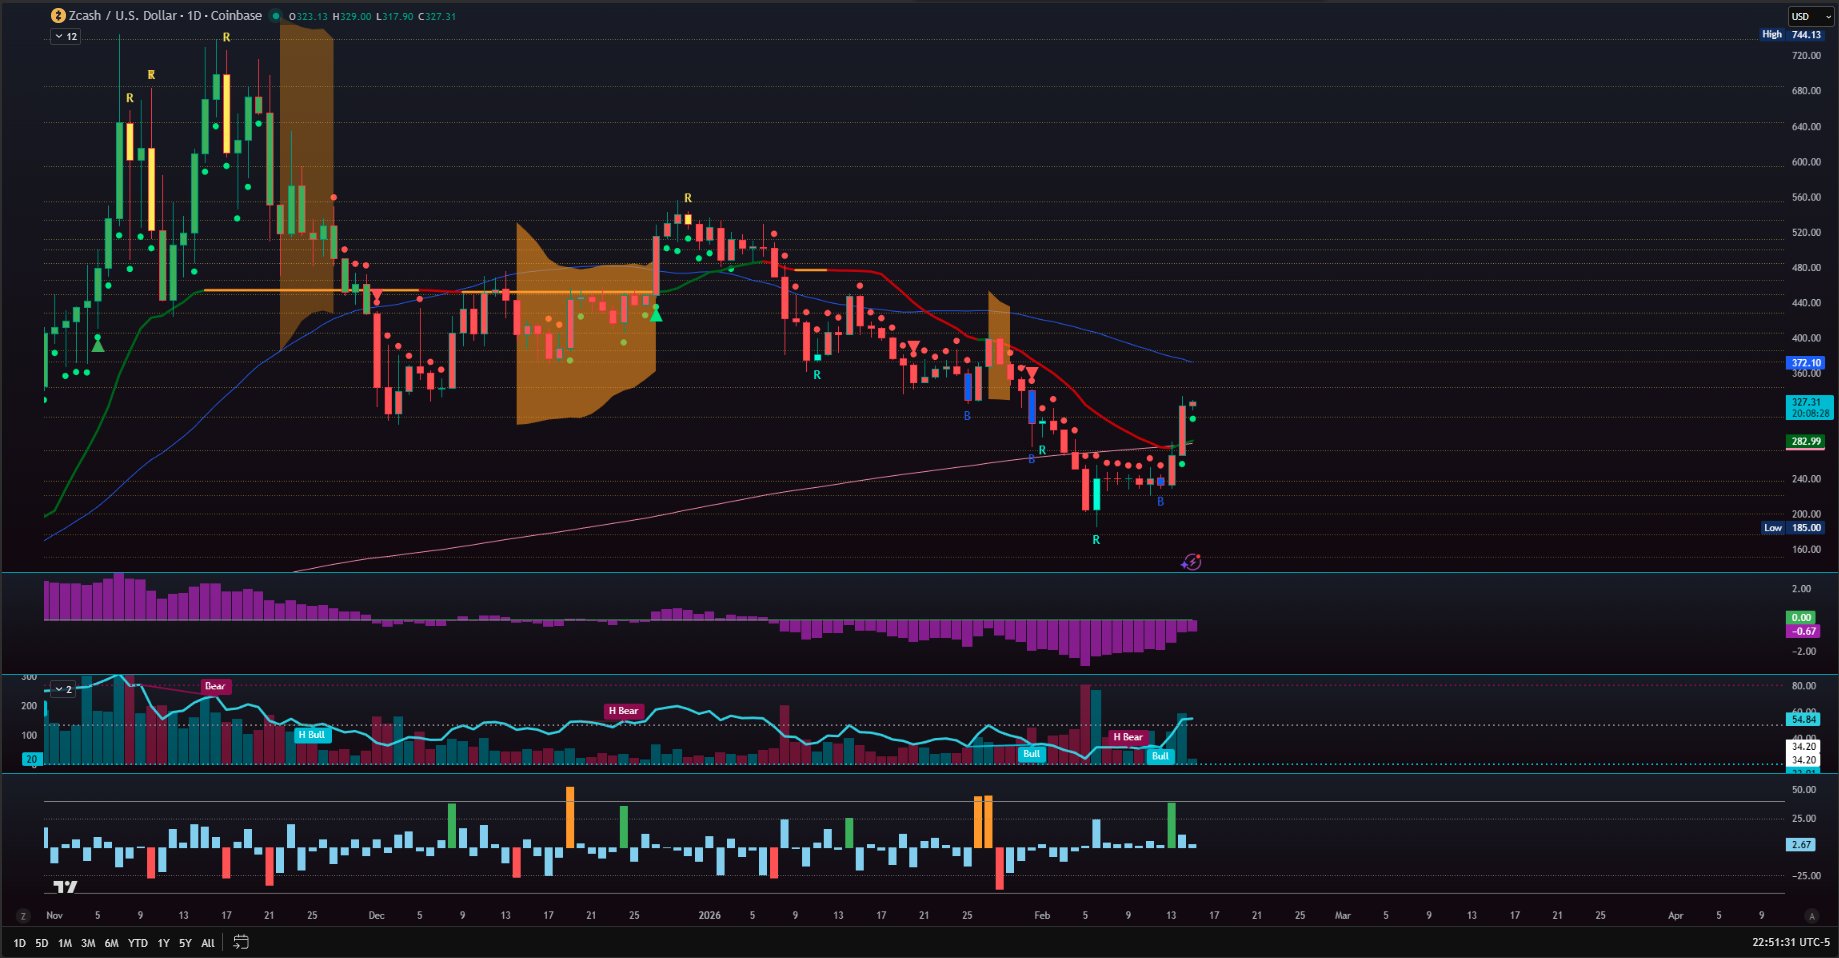Click the 22:51:31 UTC-5 timezone button
This screenshot has height=958, width=1839.
(1790, 942)
